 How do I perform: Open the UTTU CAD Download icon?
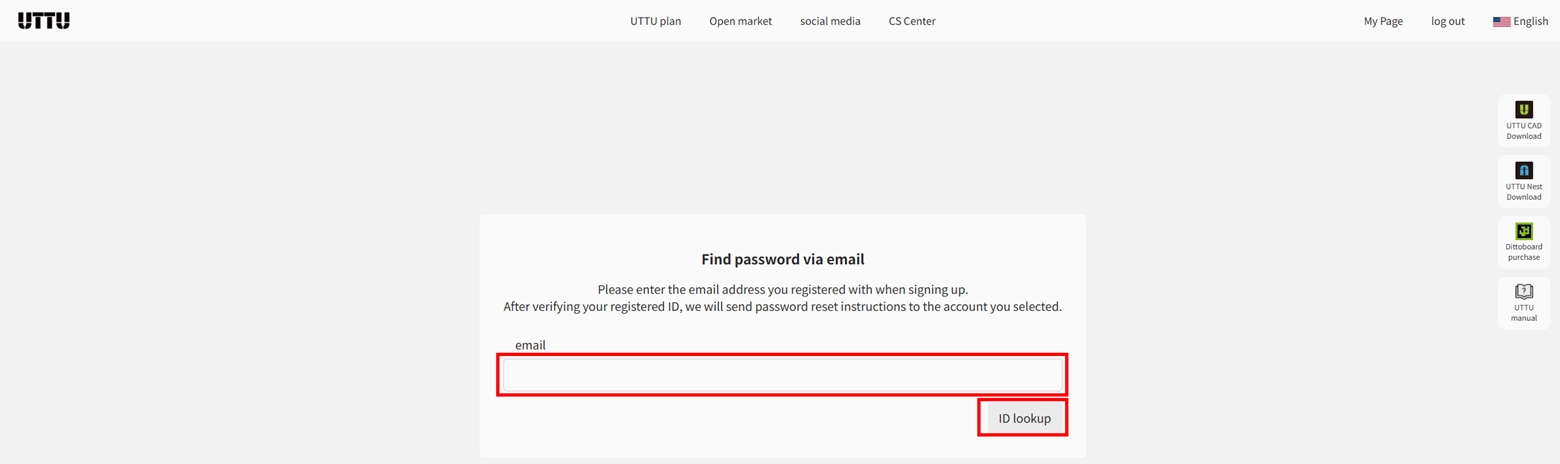pos(1524,109)
